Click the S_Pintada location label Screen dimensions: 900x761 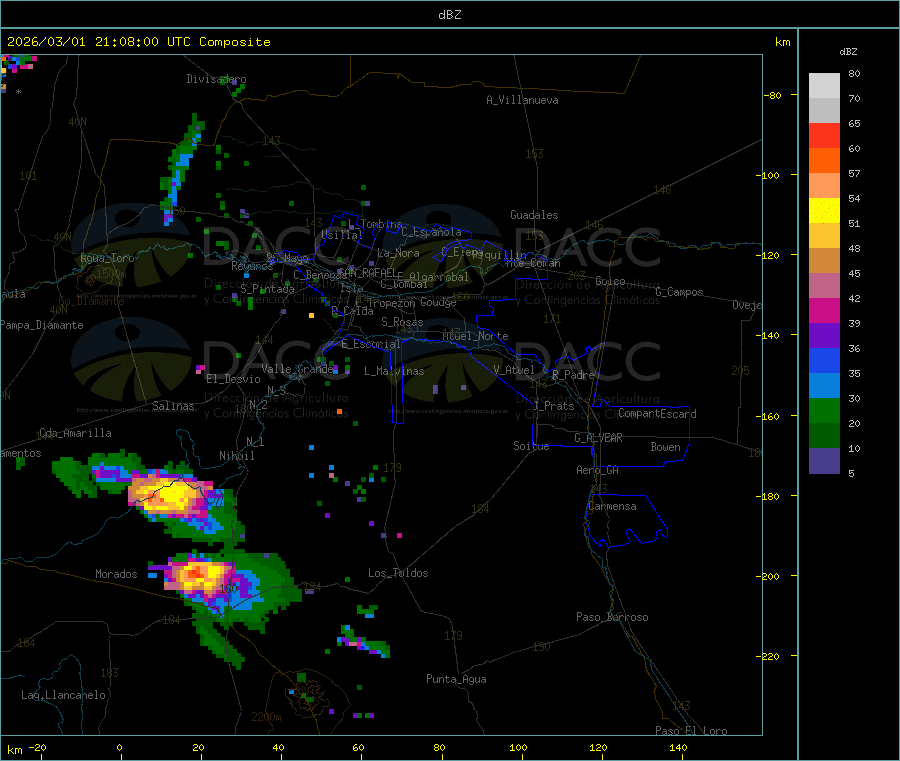point(267,289)
